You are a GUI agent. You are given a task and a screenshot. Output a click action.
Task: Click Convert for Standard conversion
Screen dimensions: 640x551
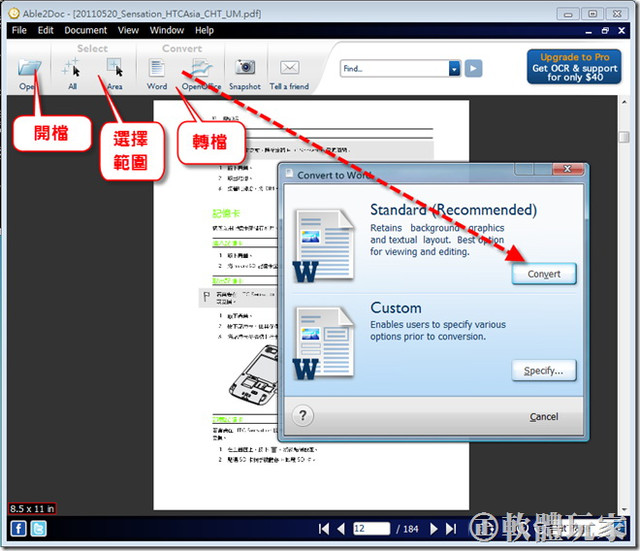click(544, 274)
